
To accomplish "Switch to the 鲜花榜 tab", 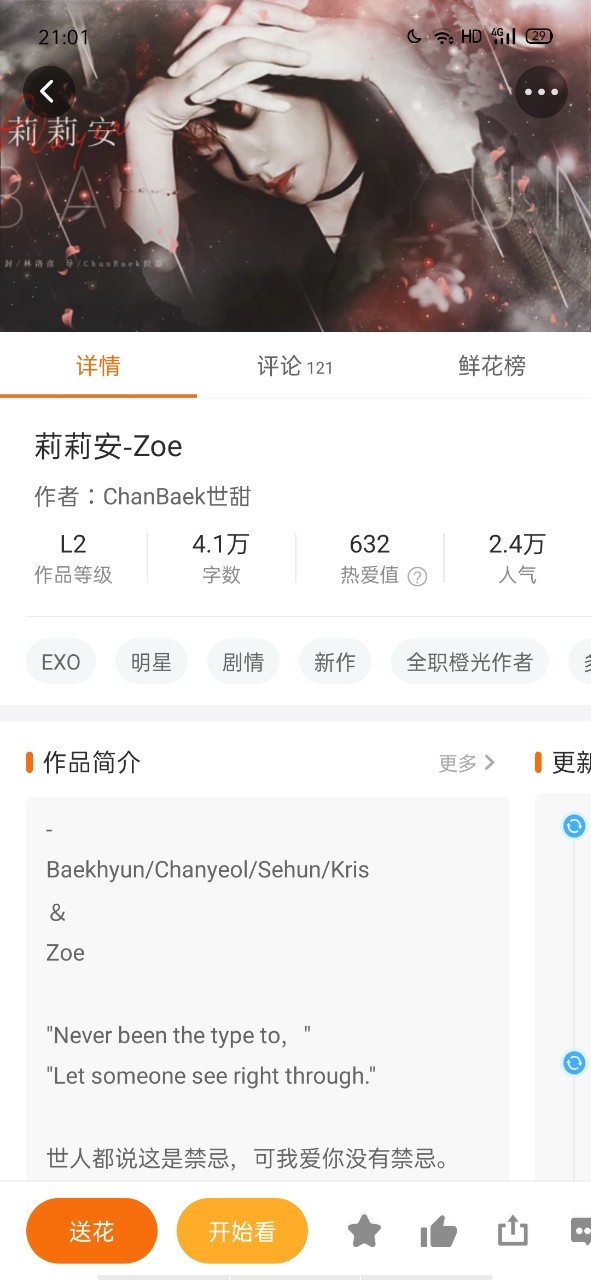I will (492, 366).
